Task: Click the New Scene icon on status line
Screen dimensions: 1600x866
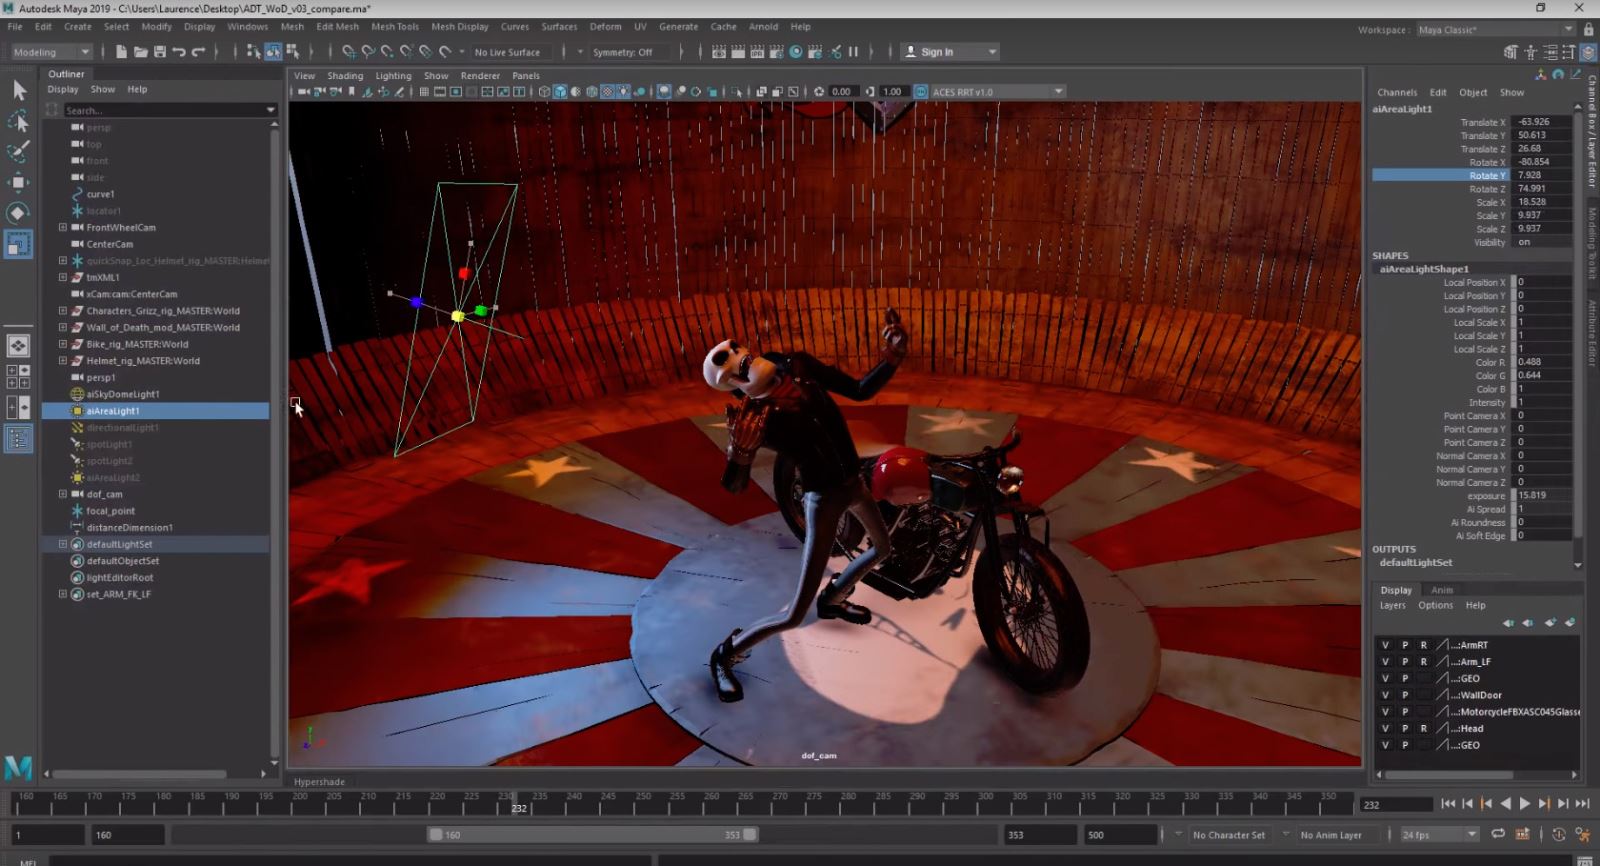Action: point(121,52)
